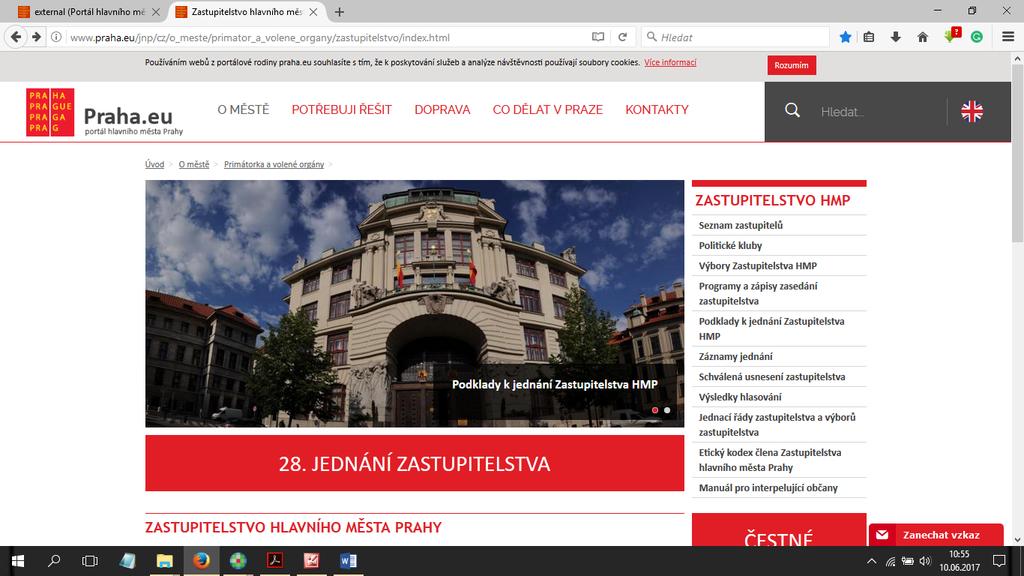Show bookmarks list icon in toolbar
The image size is (1024, 576).
pos(869,37)
